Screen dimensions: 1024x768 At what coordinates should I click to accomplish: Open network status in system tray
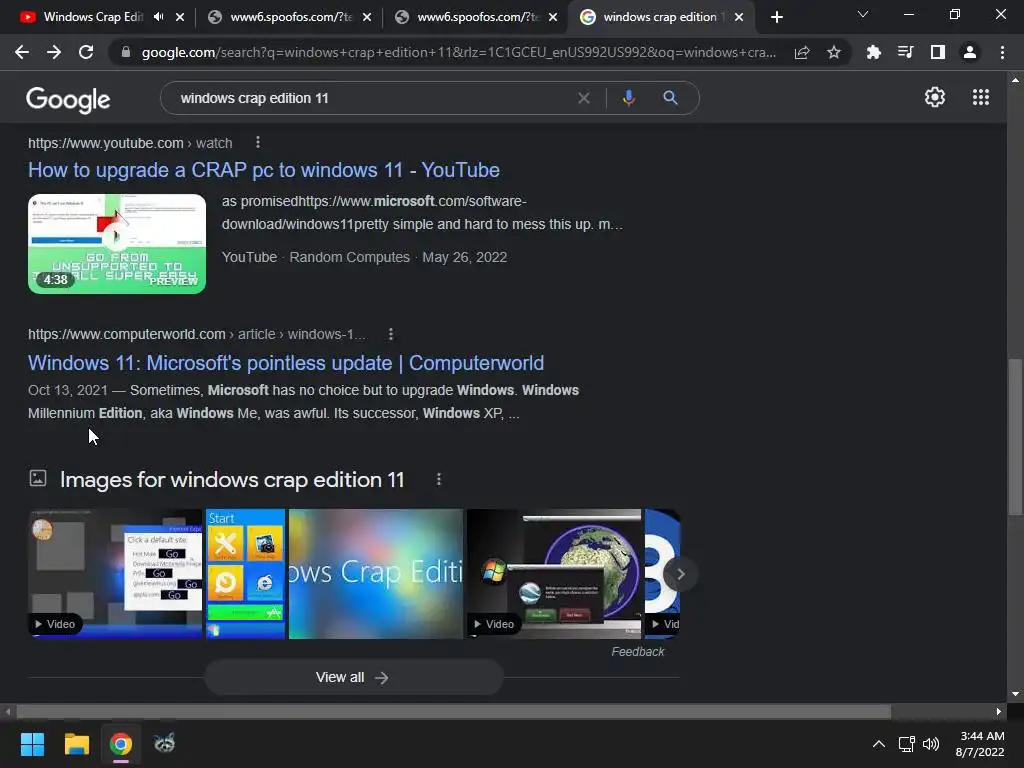coord(906,744)
